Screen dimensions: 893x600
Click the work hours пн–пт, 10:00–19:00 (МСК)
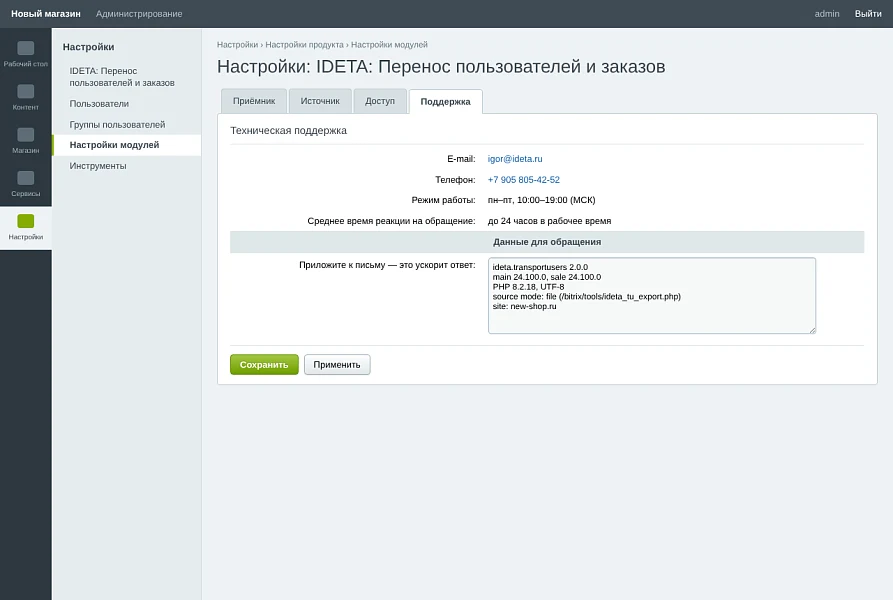click(542, 200)
